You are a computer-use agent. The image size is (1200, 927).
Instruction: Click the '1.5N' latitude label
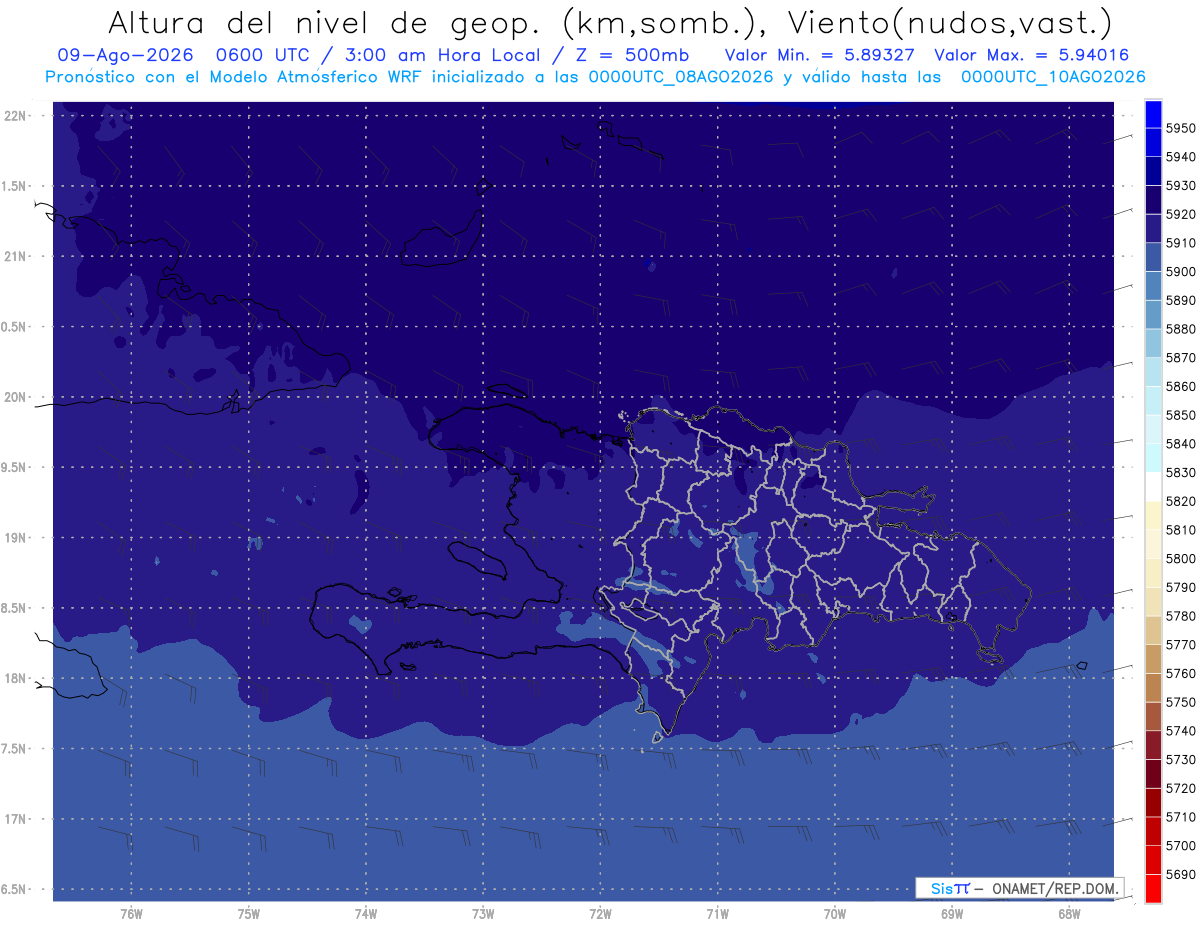13,186
